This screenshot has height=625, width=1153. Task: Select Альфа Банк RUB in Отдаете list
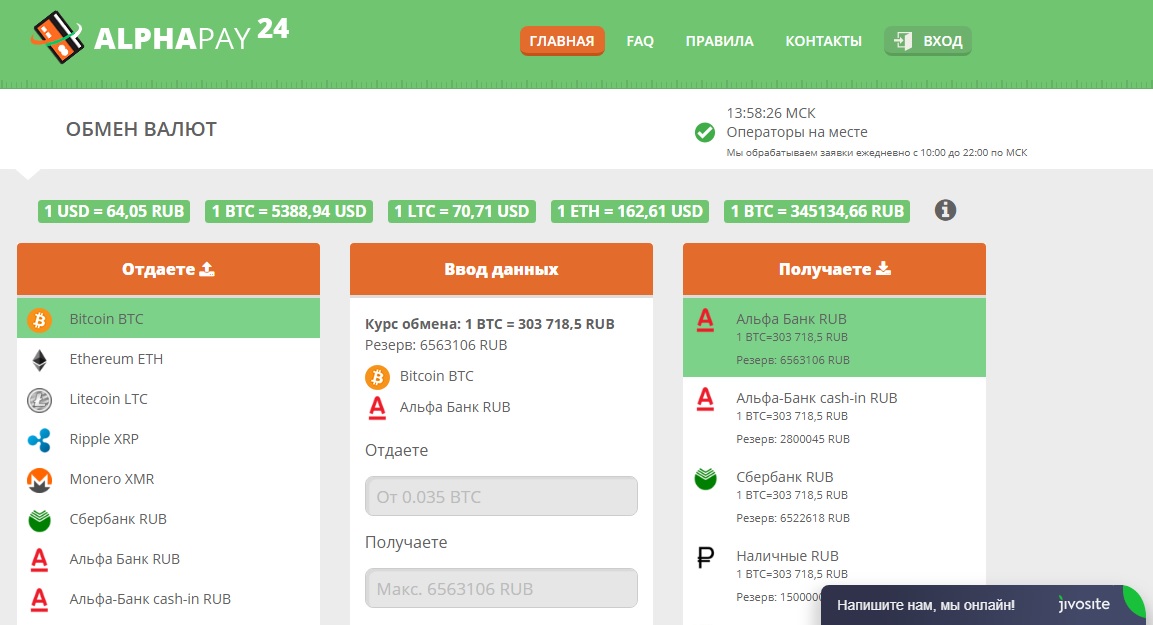168,559
